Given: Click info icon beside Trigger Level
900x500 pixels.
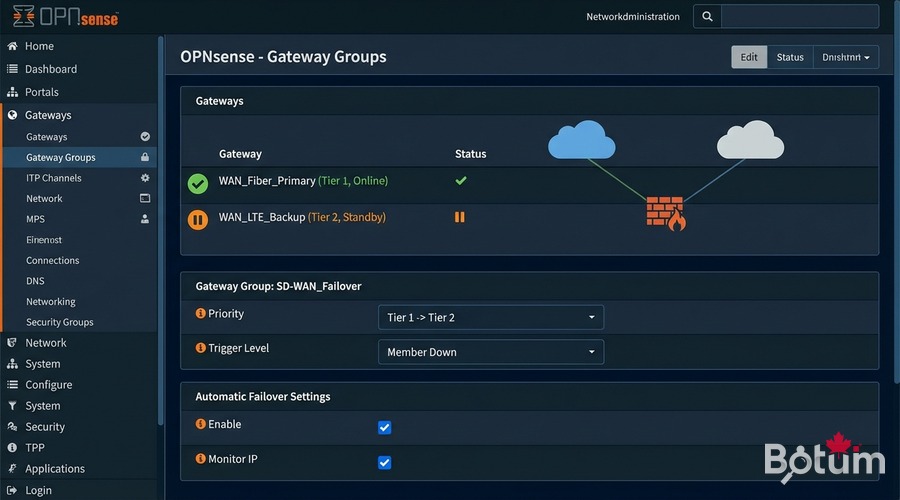Looking at the screenshot, I should click(200, 348).
